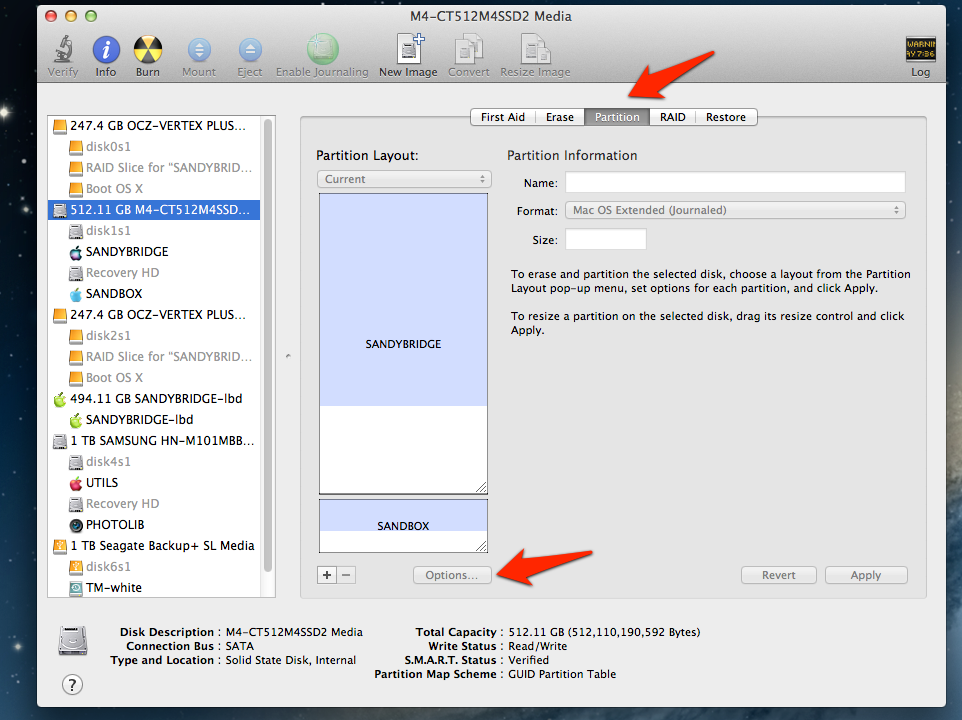This screenshot has height=720, width=962.
Task: Select 1 TB SAMSUNG HN-M101MBB disk
Action: point(153,441)
